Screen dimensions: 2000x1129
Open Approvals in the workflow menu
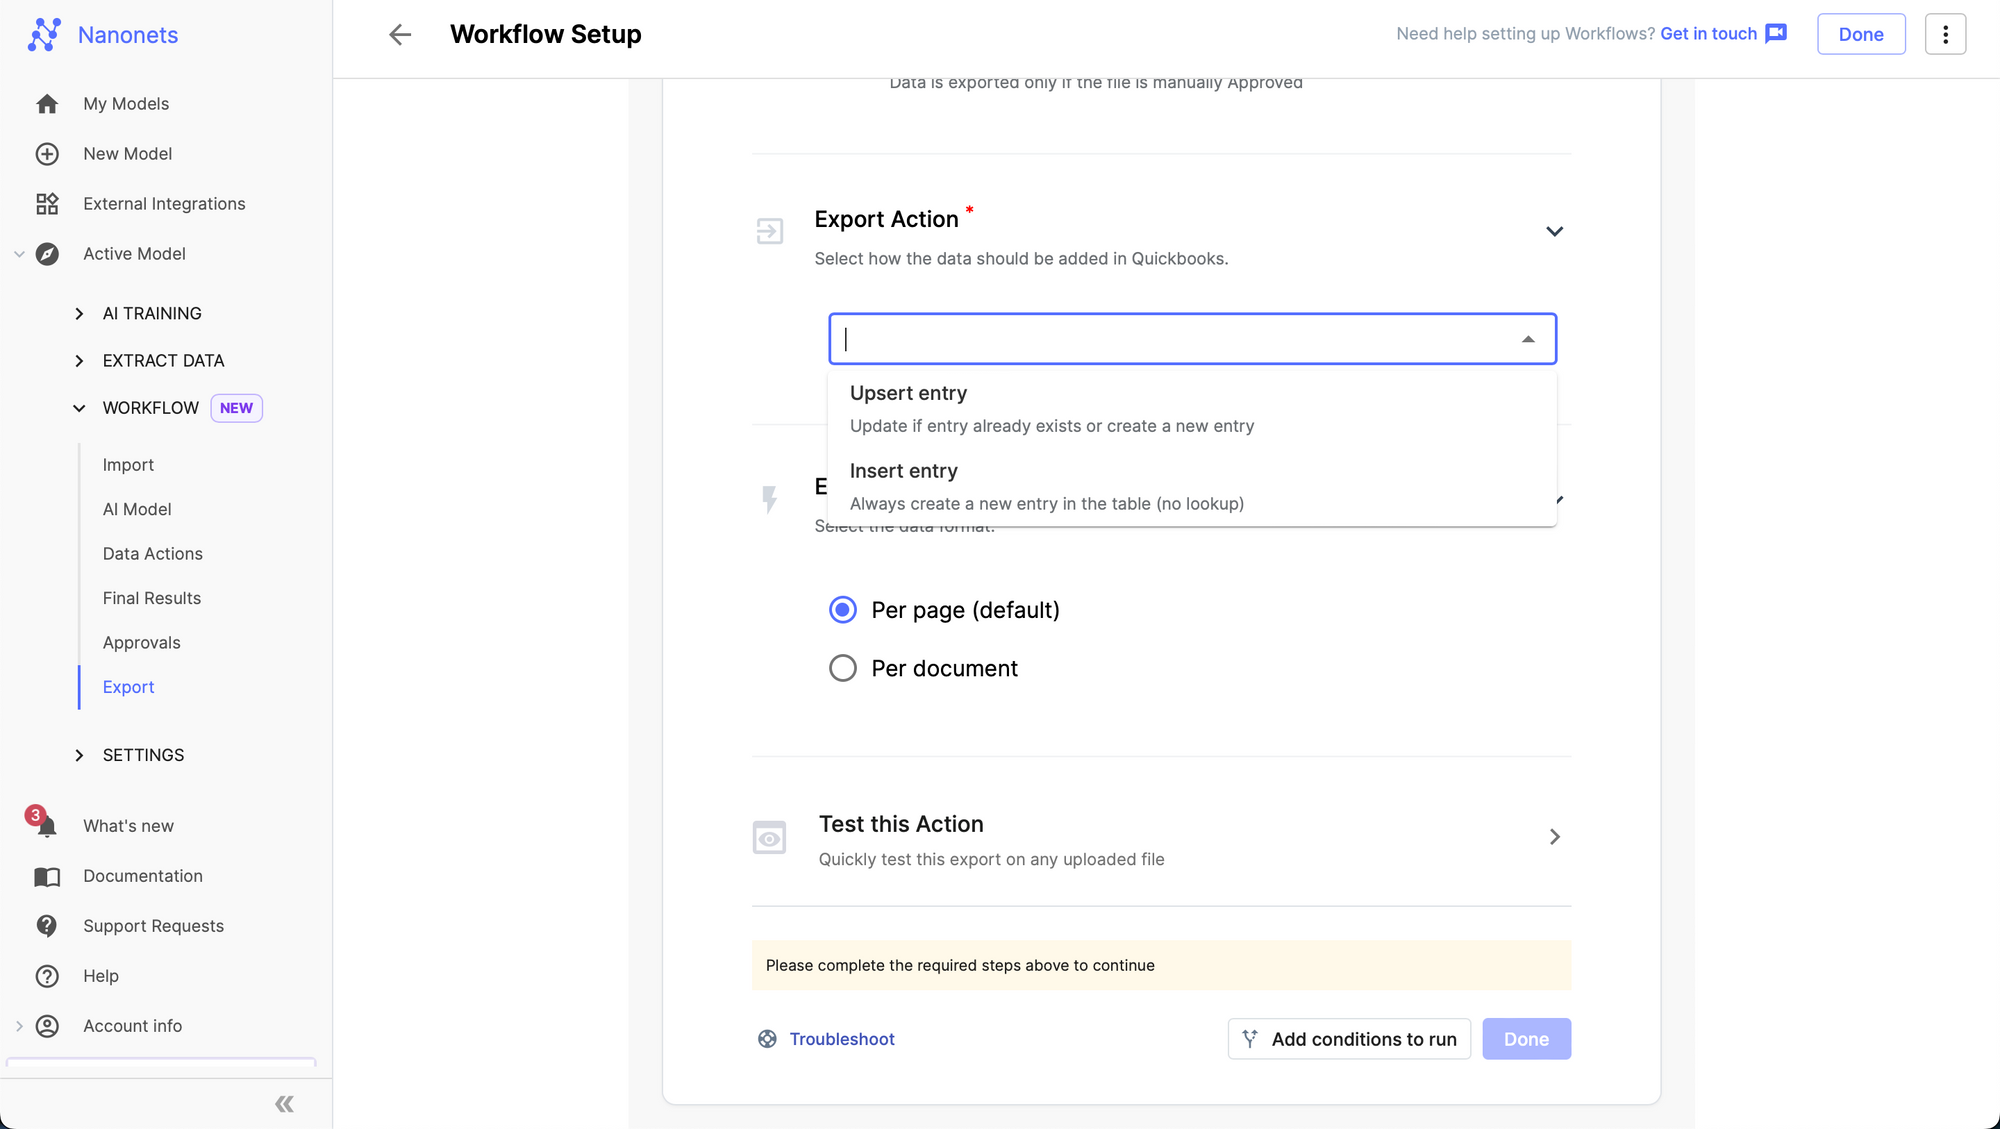141,643
